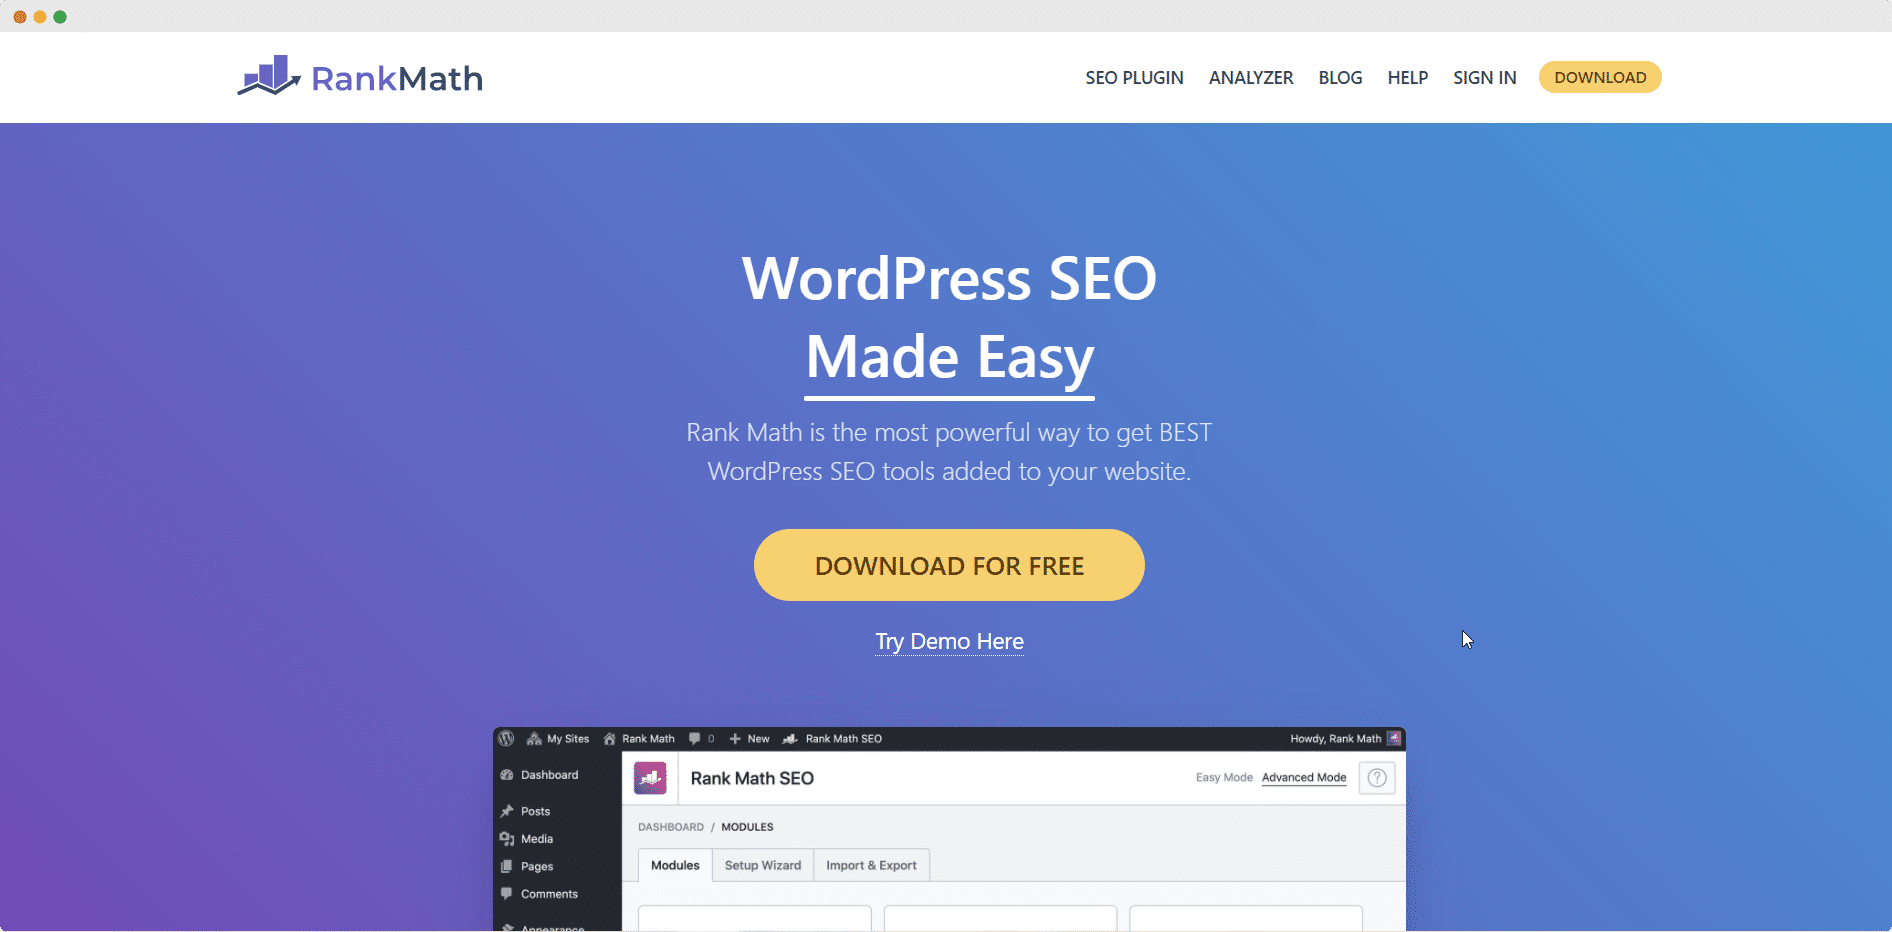Click the user avatar in admin bar
Viewport: 1892px width, 932px height.
point(1394,739)
